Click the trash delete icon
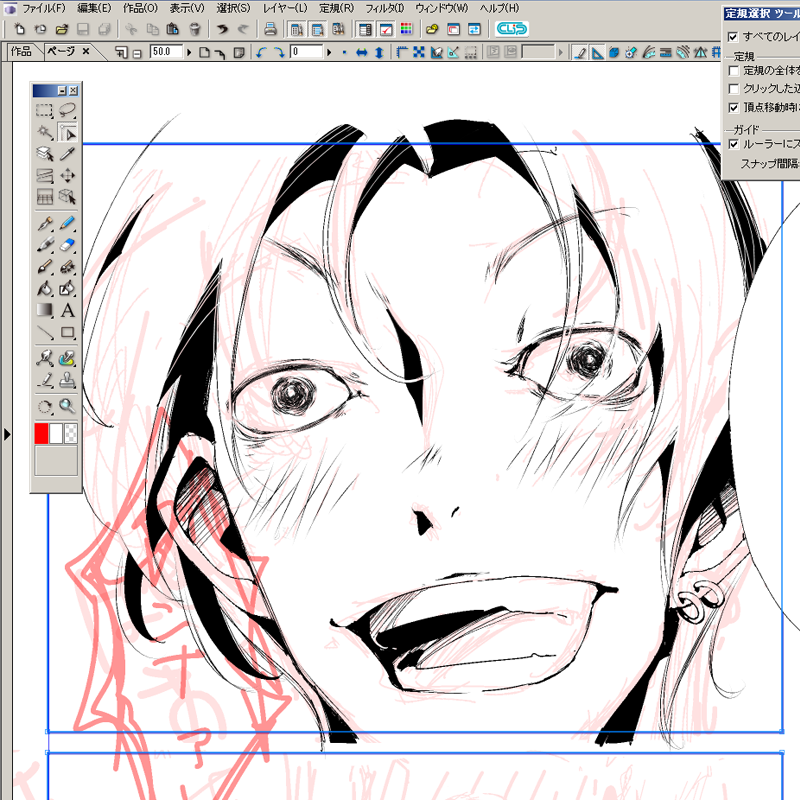Image resolution: width=800 pixels, height=800 pixels. pos(194,29)
